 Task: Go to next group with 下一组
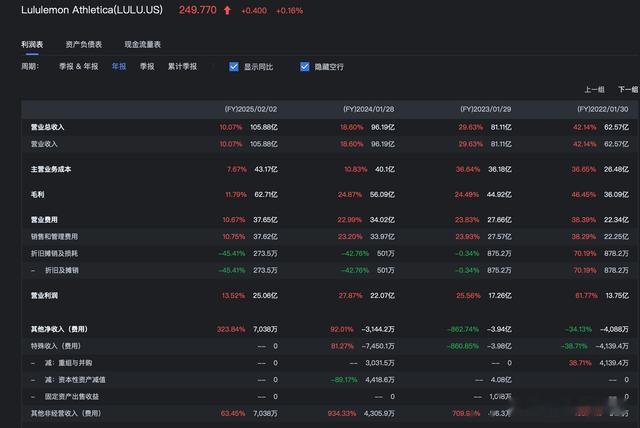click(629, 90)
